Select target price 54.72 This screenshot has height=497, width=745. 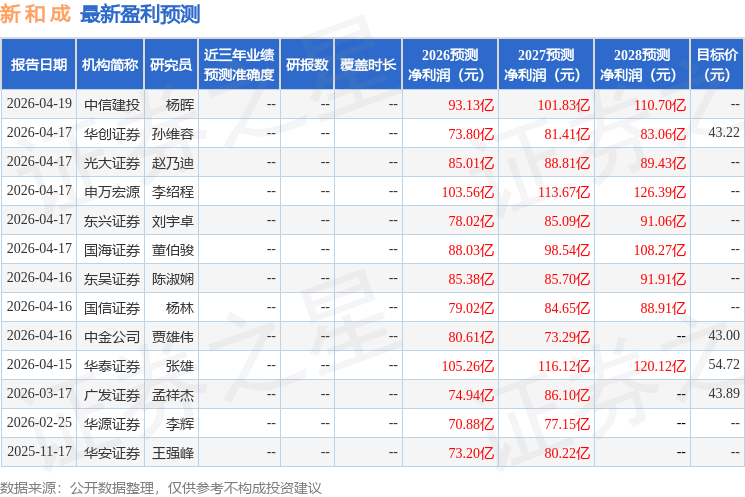coord(724,364)
